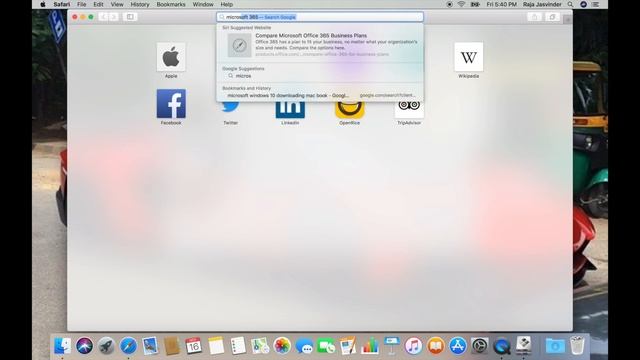Viewport: 640px width, 360px height.
Task: Zoom Safari with the green window button
Action: (91, 17)
